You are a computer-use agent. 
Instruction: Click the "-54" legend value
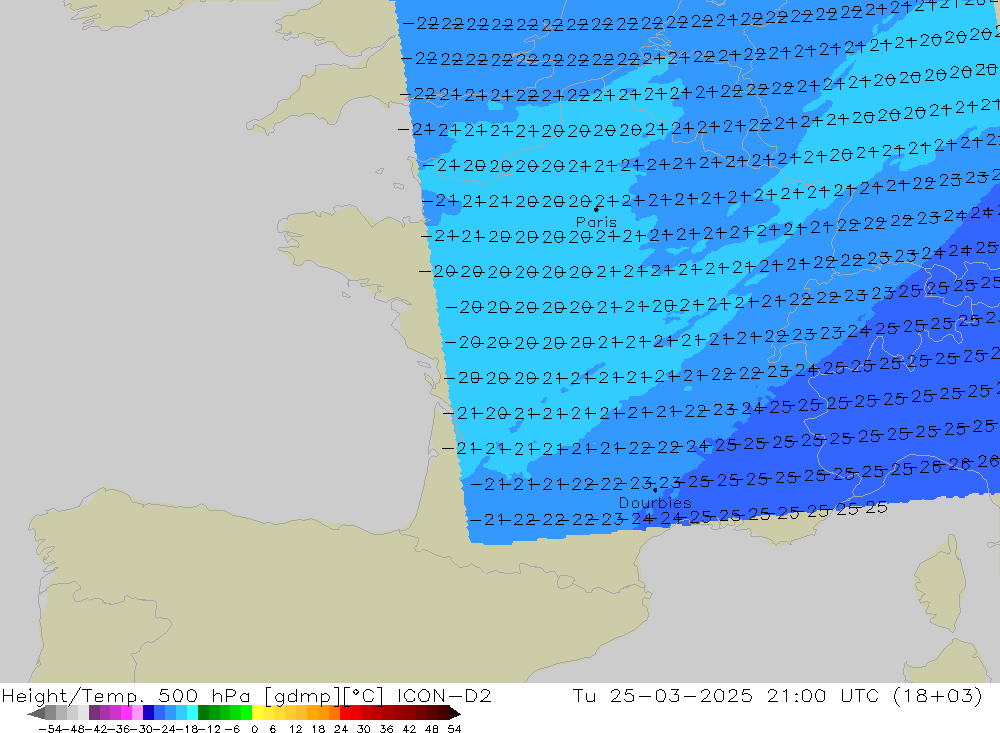(48, 729)
